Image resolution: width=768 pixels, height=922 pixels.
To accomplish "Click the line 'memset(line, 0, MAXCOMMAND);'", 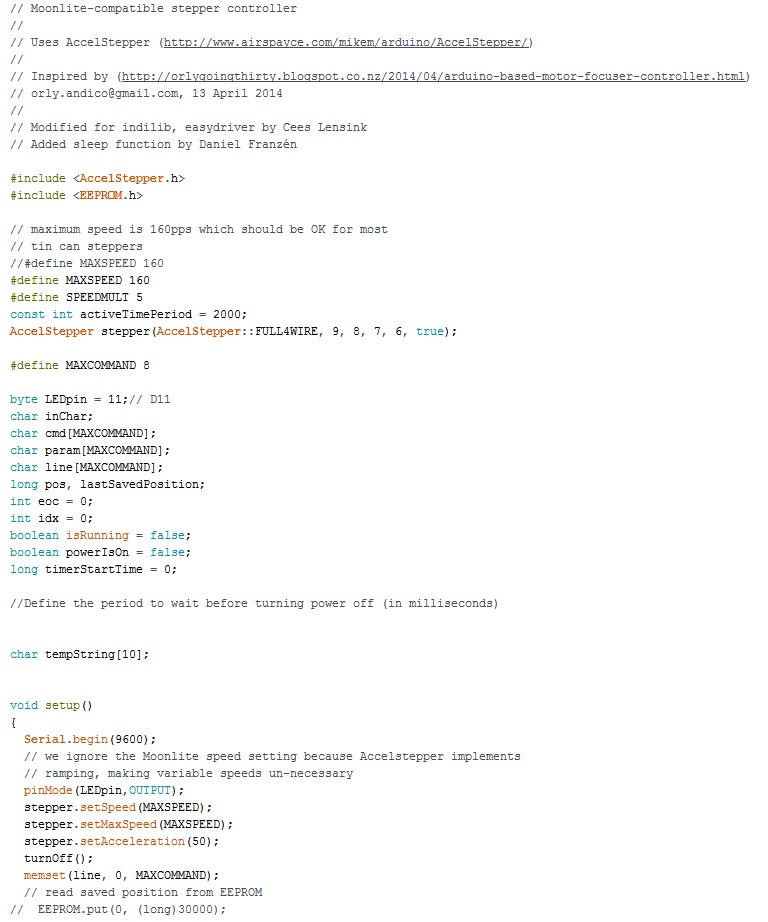I will tap(122, 877).
